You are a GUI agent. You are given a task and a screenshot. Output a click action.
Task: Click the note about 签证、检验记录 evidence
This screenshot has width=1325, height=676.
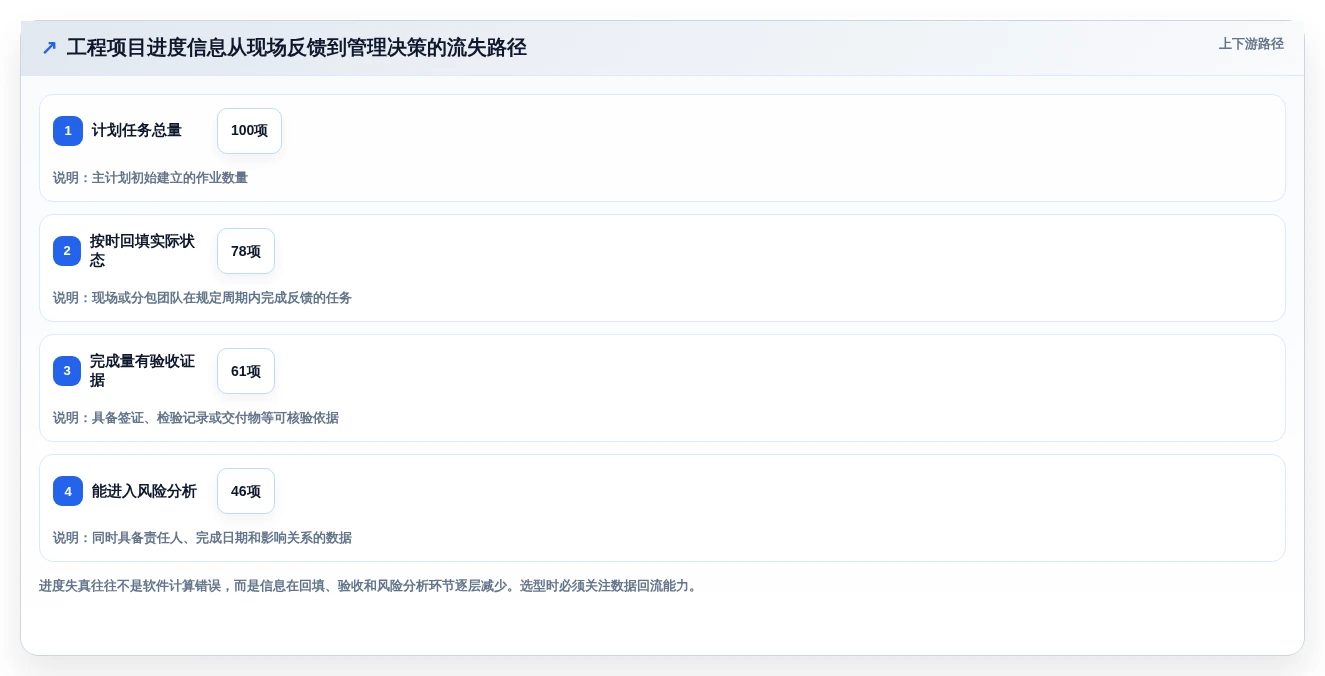pos(196,418)
